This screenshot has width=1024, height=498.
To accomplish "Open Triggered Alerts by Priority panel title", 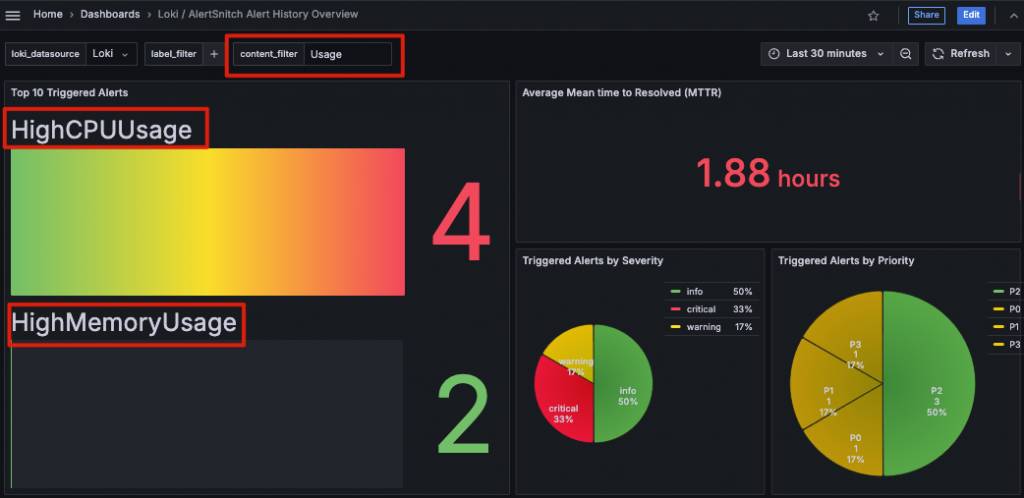I will click(846, 260).
